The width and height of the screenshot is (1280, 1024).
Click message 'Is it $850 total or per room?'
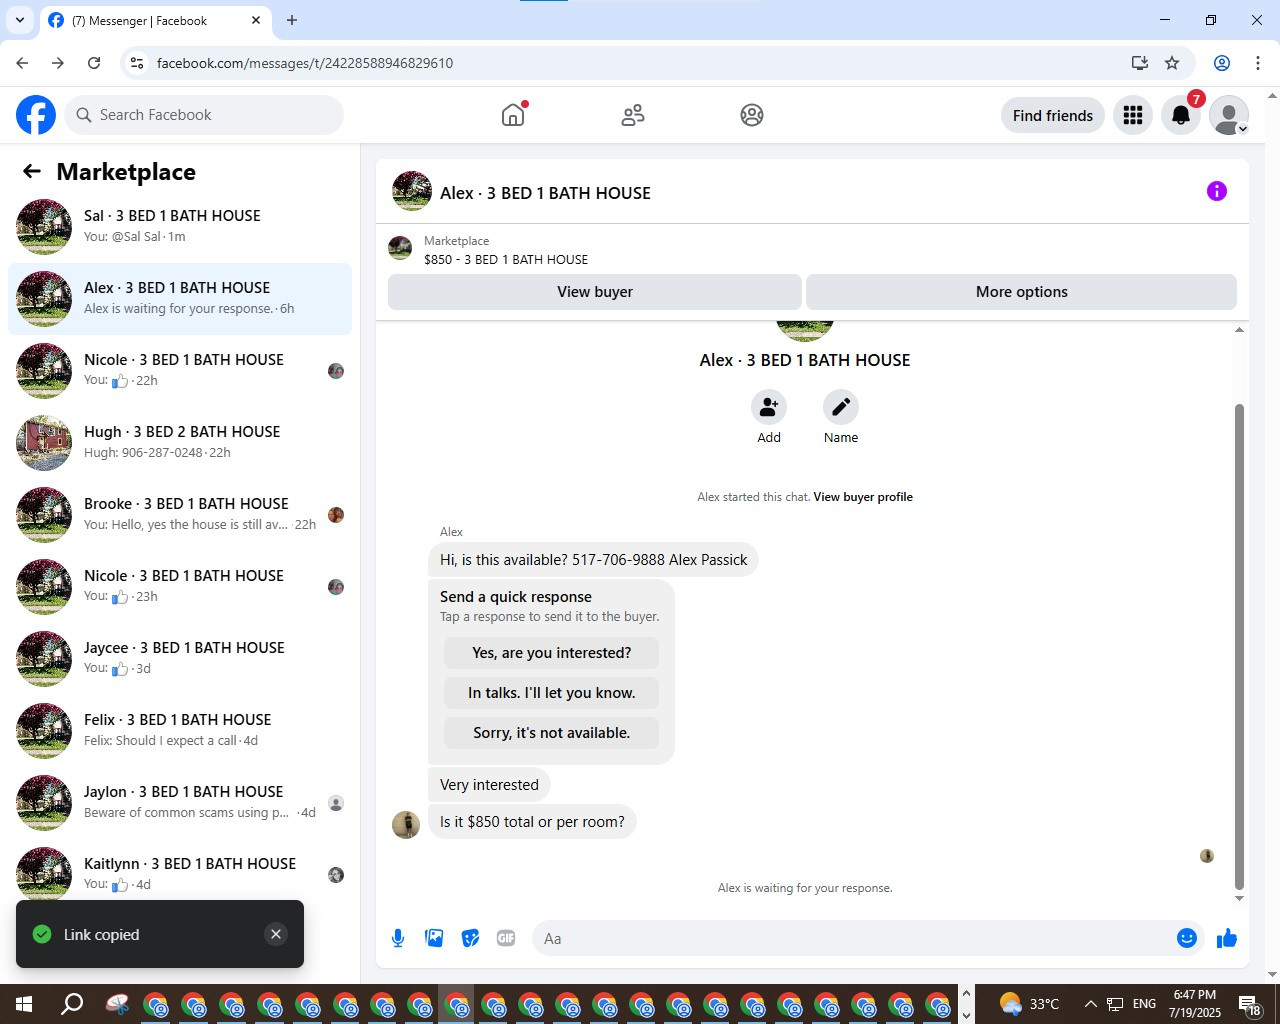pos(532,822)
